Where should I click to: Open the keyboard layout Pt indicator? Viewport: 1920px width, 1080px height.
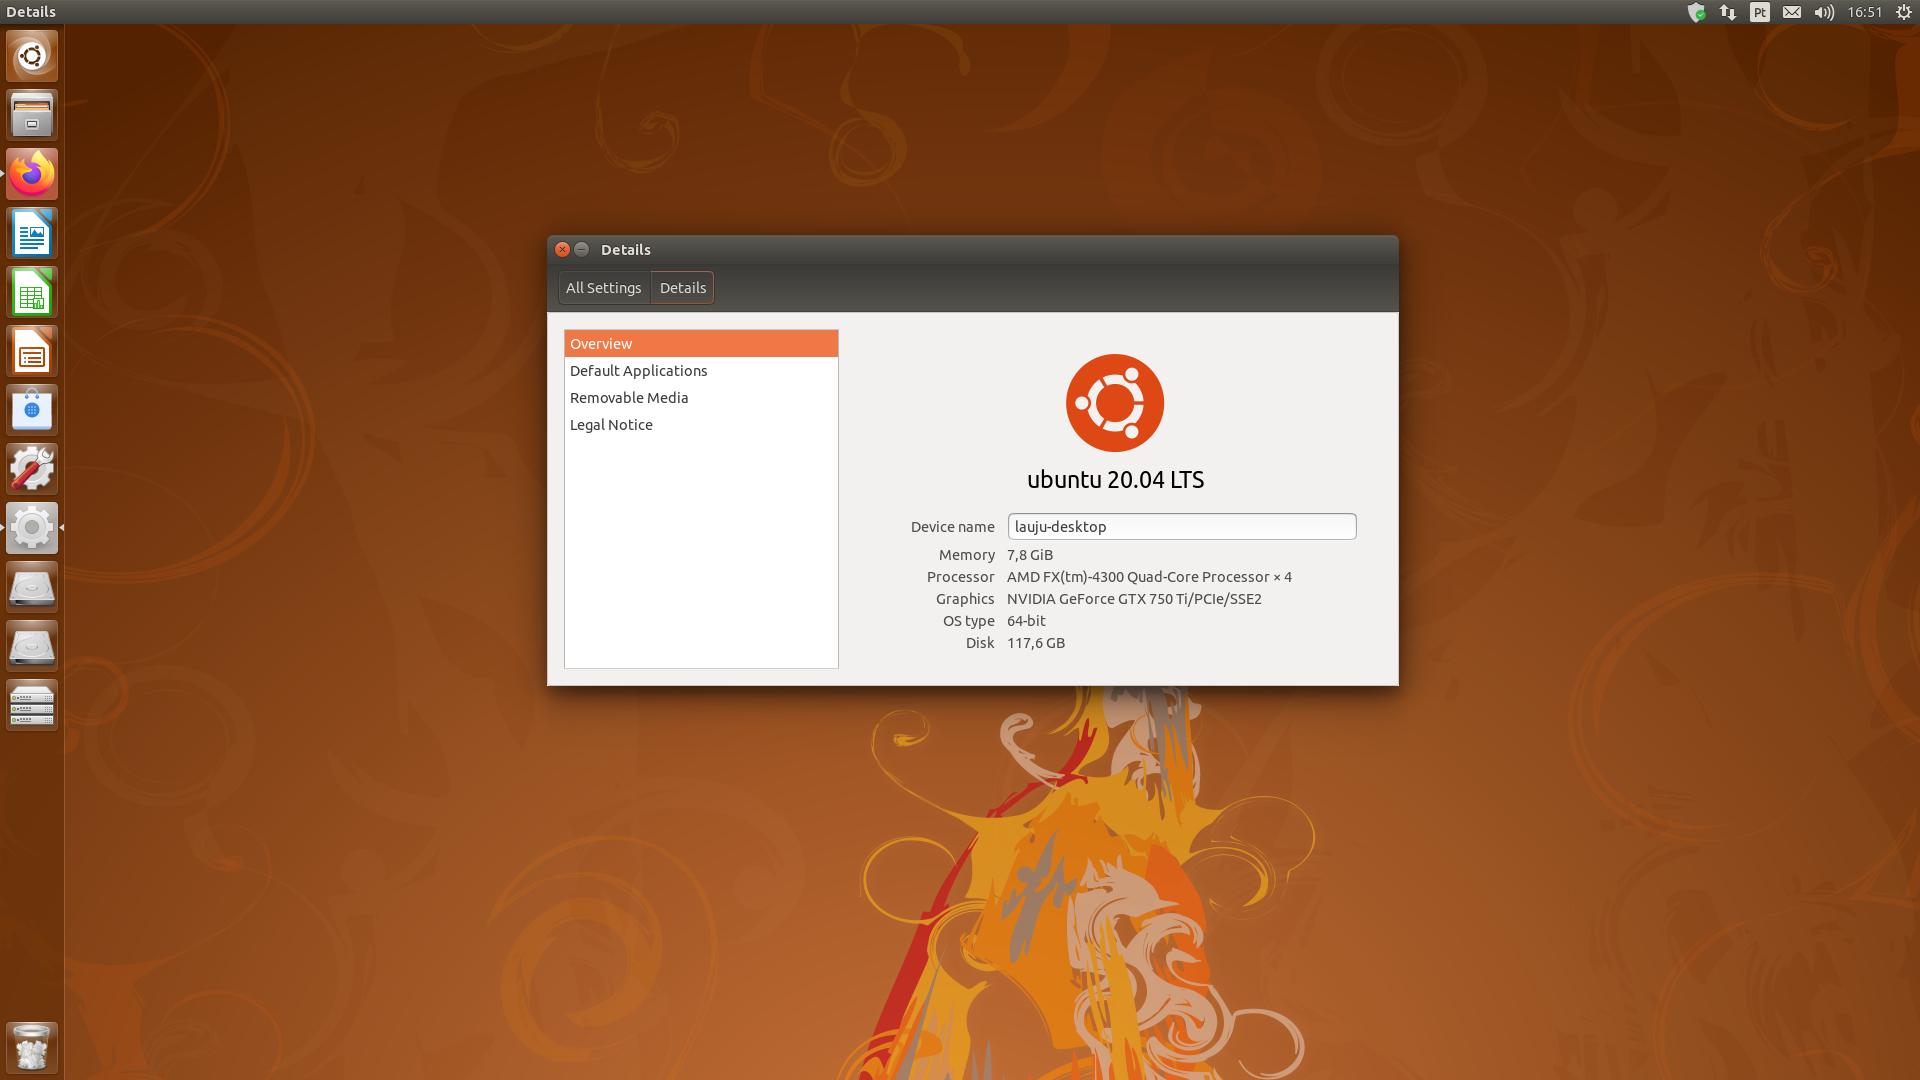(x=1760, y=12)
